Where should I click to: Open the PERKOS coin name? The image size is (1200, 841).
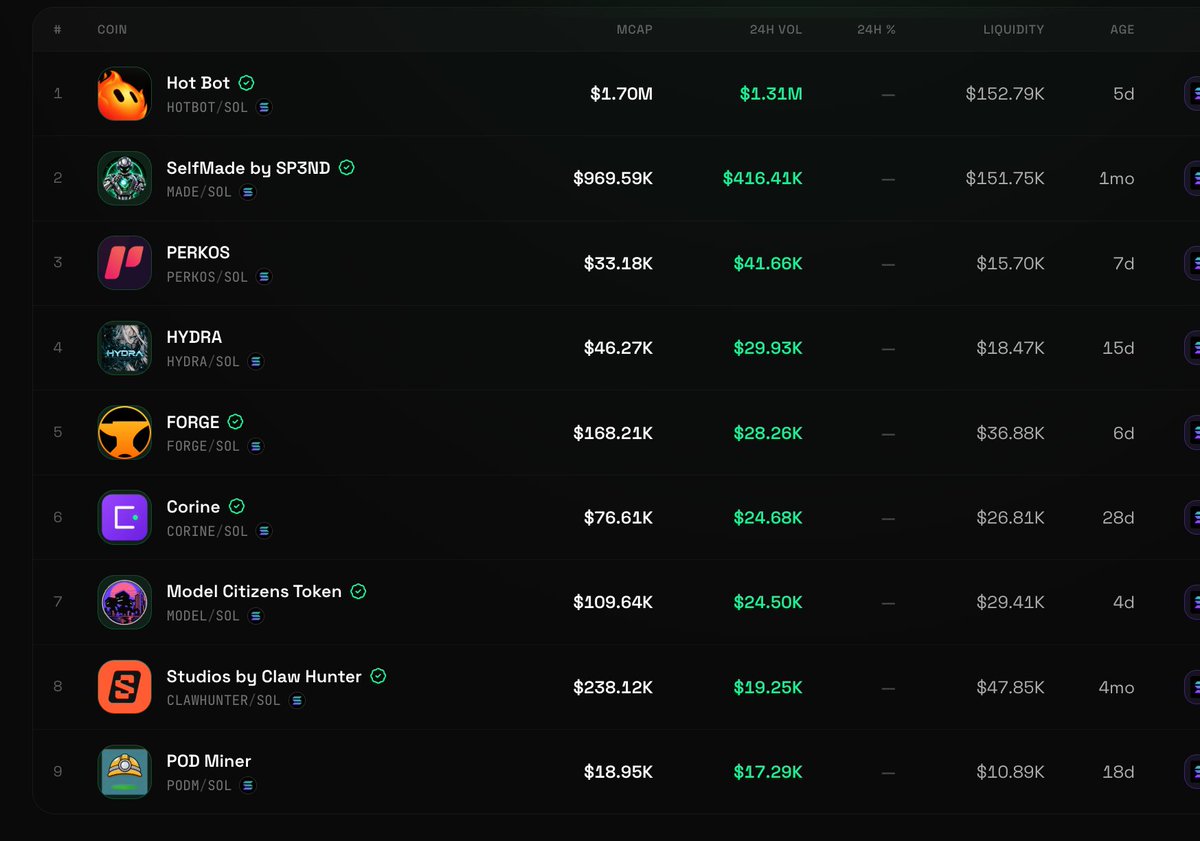tap(198, 253)
